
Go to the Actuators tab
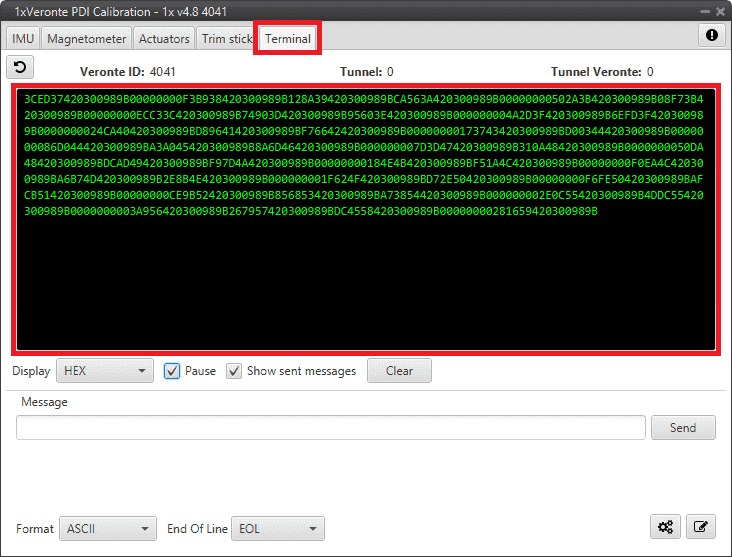[x=164, y=39]
